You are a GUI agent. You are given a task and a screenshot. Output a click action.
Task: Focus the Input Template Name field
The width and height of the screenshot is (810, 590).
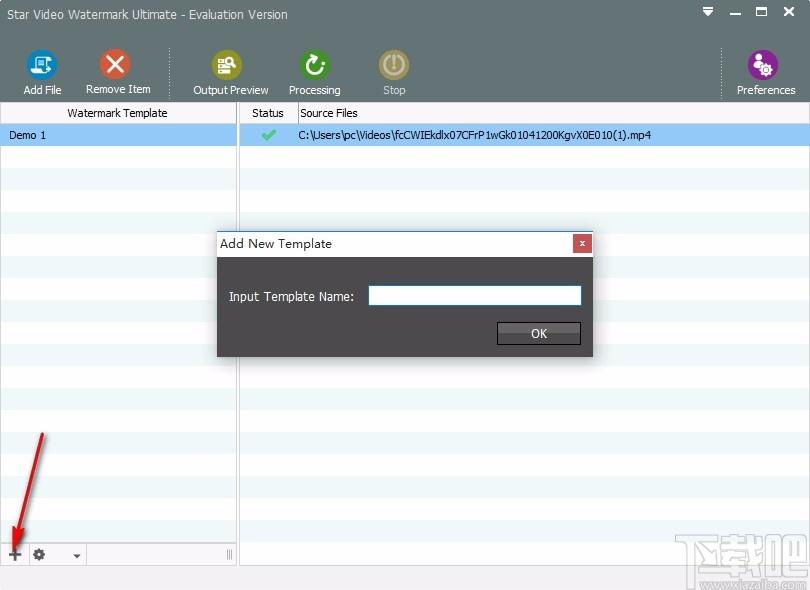click(x=475, y=296)
